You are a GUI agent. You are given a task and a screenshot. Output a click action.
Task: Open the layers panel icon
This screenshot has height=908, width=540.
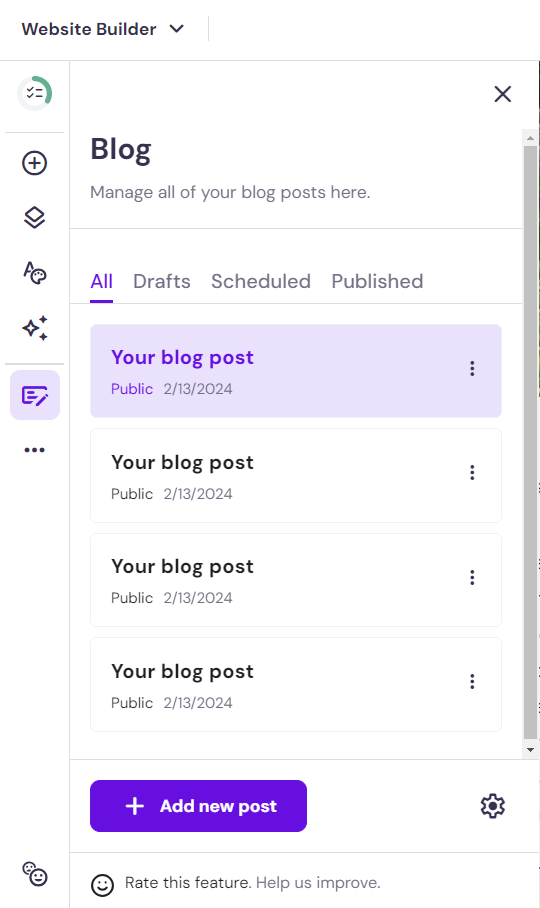[35, 217]
